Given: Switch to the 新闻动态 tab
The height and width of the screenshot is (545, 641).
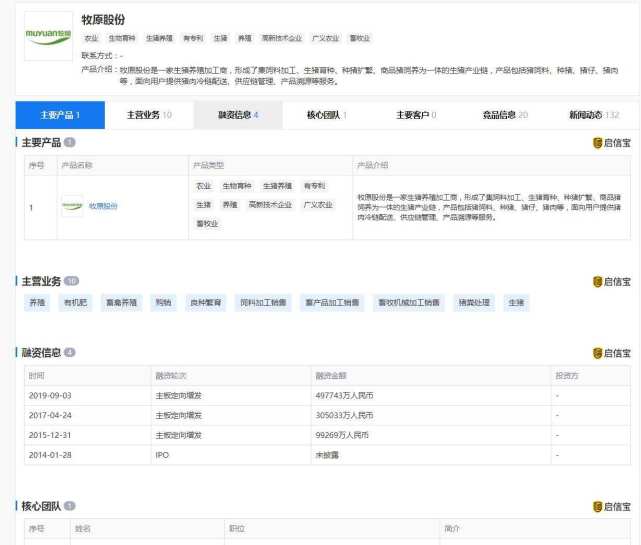Looking at the screenshot, I should pyautogui.click(x=594, y=115).
